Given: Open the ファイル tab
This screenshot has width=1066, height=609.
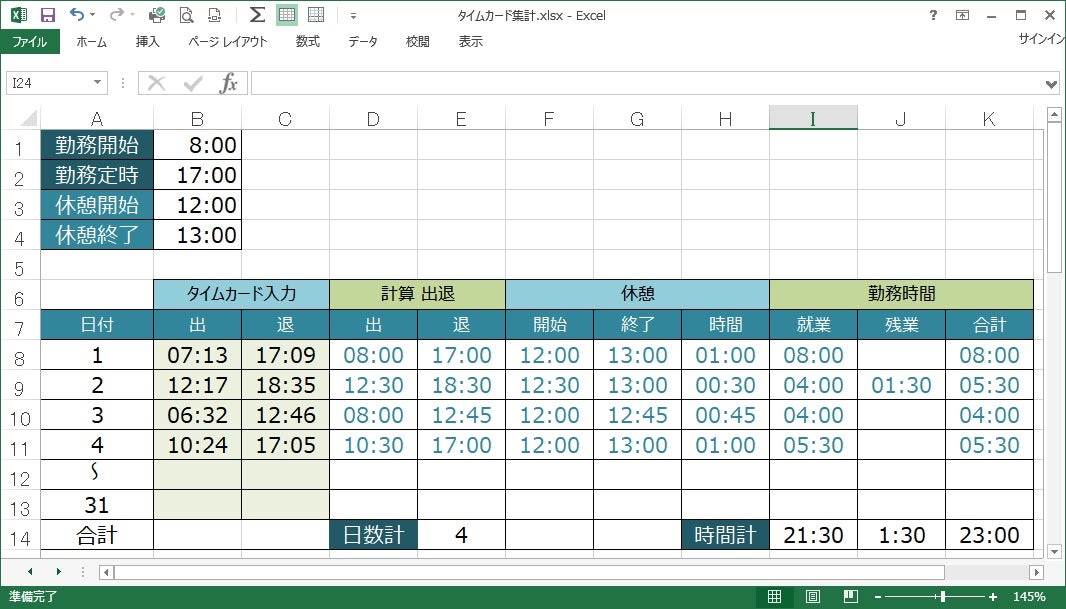Looking at the screenshot, I should (29, 42).
